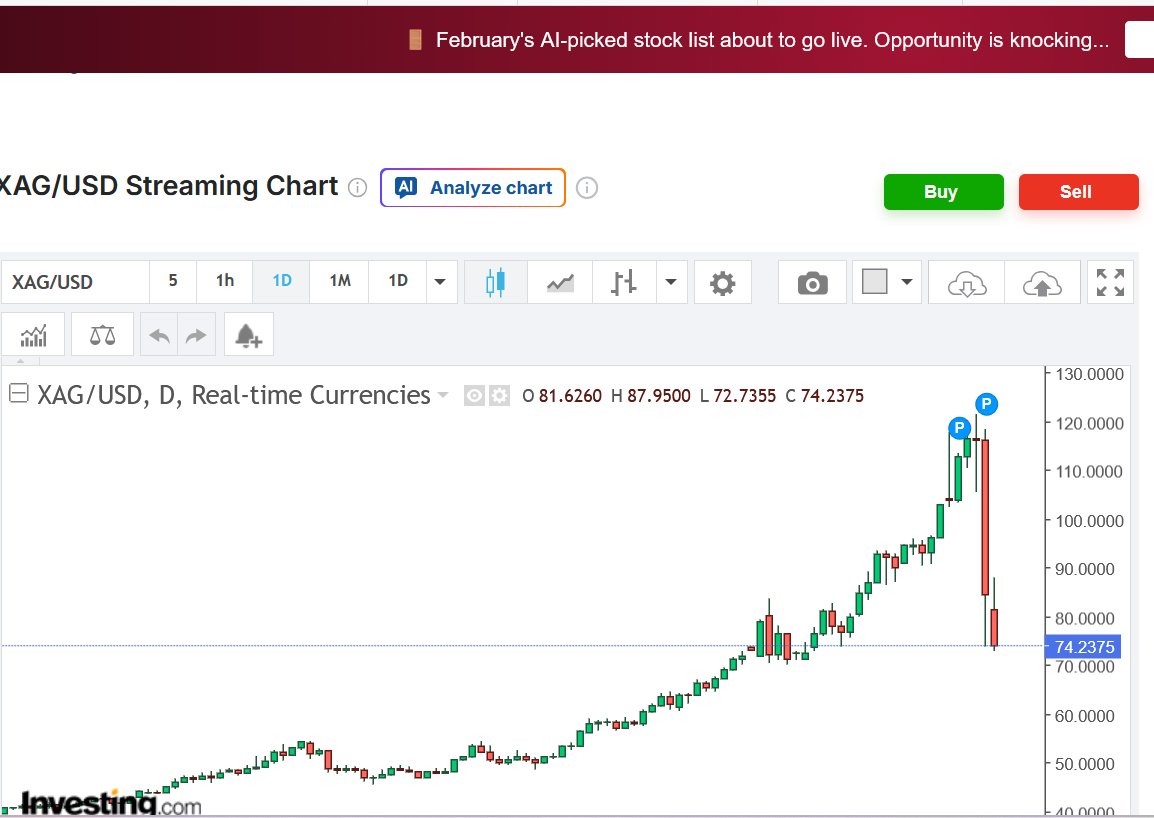
Task: Click the February AI-picked stock list banner
Action: point(772,40)
